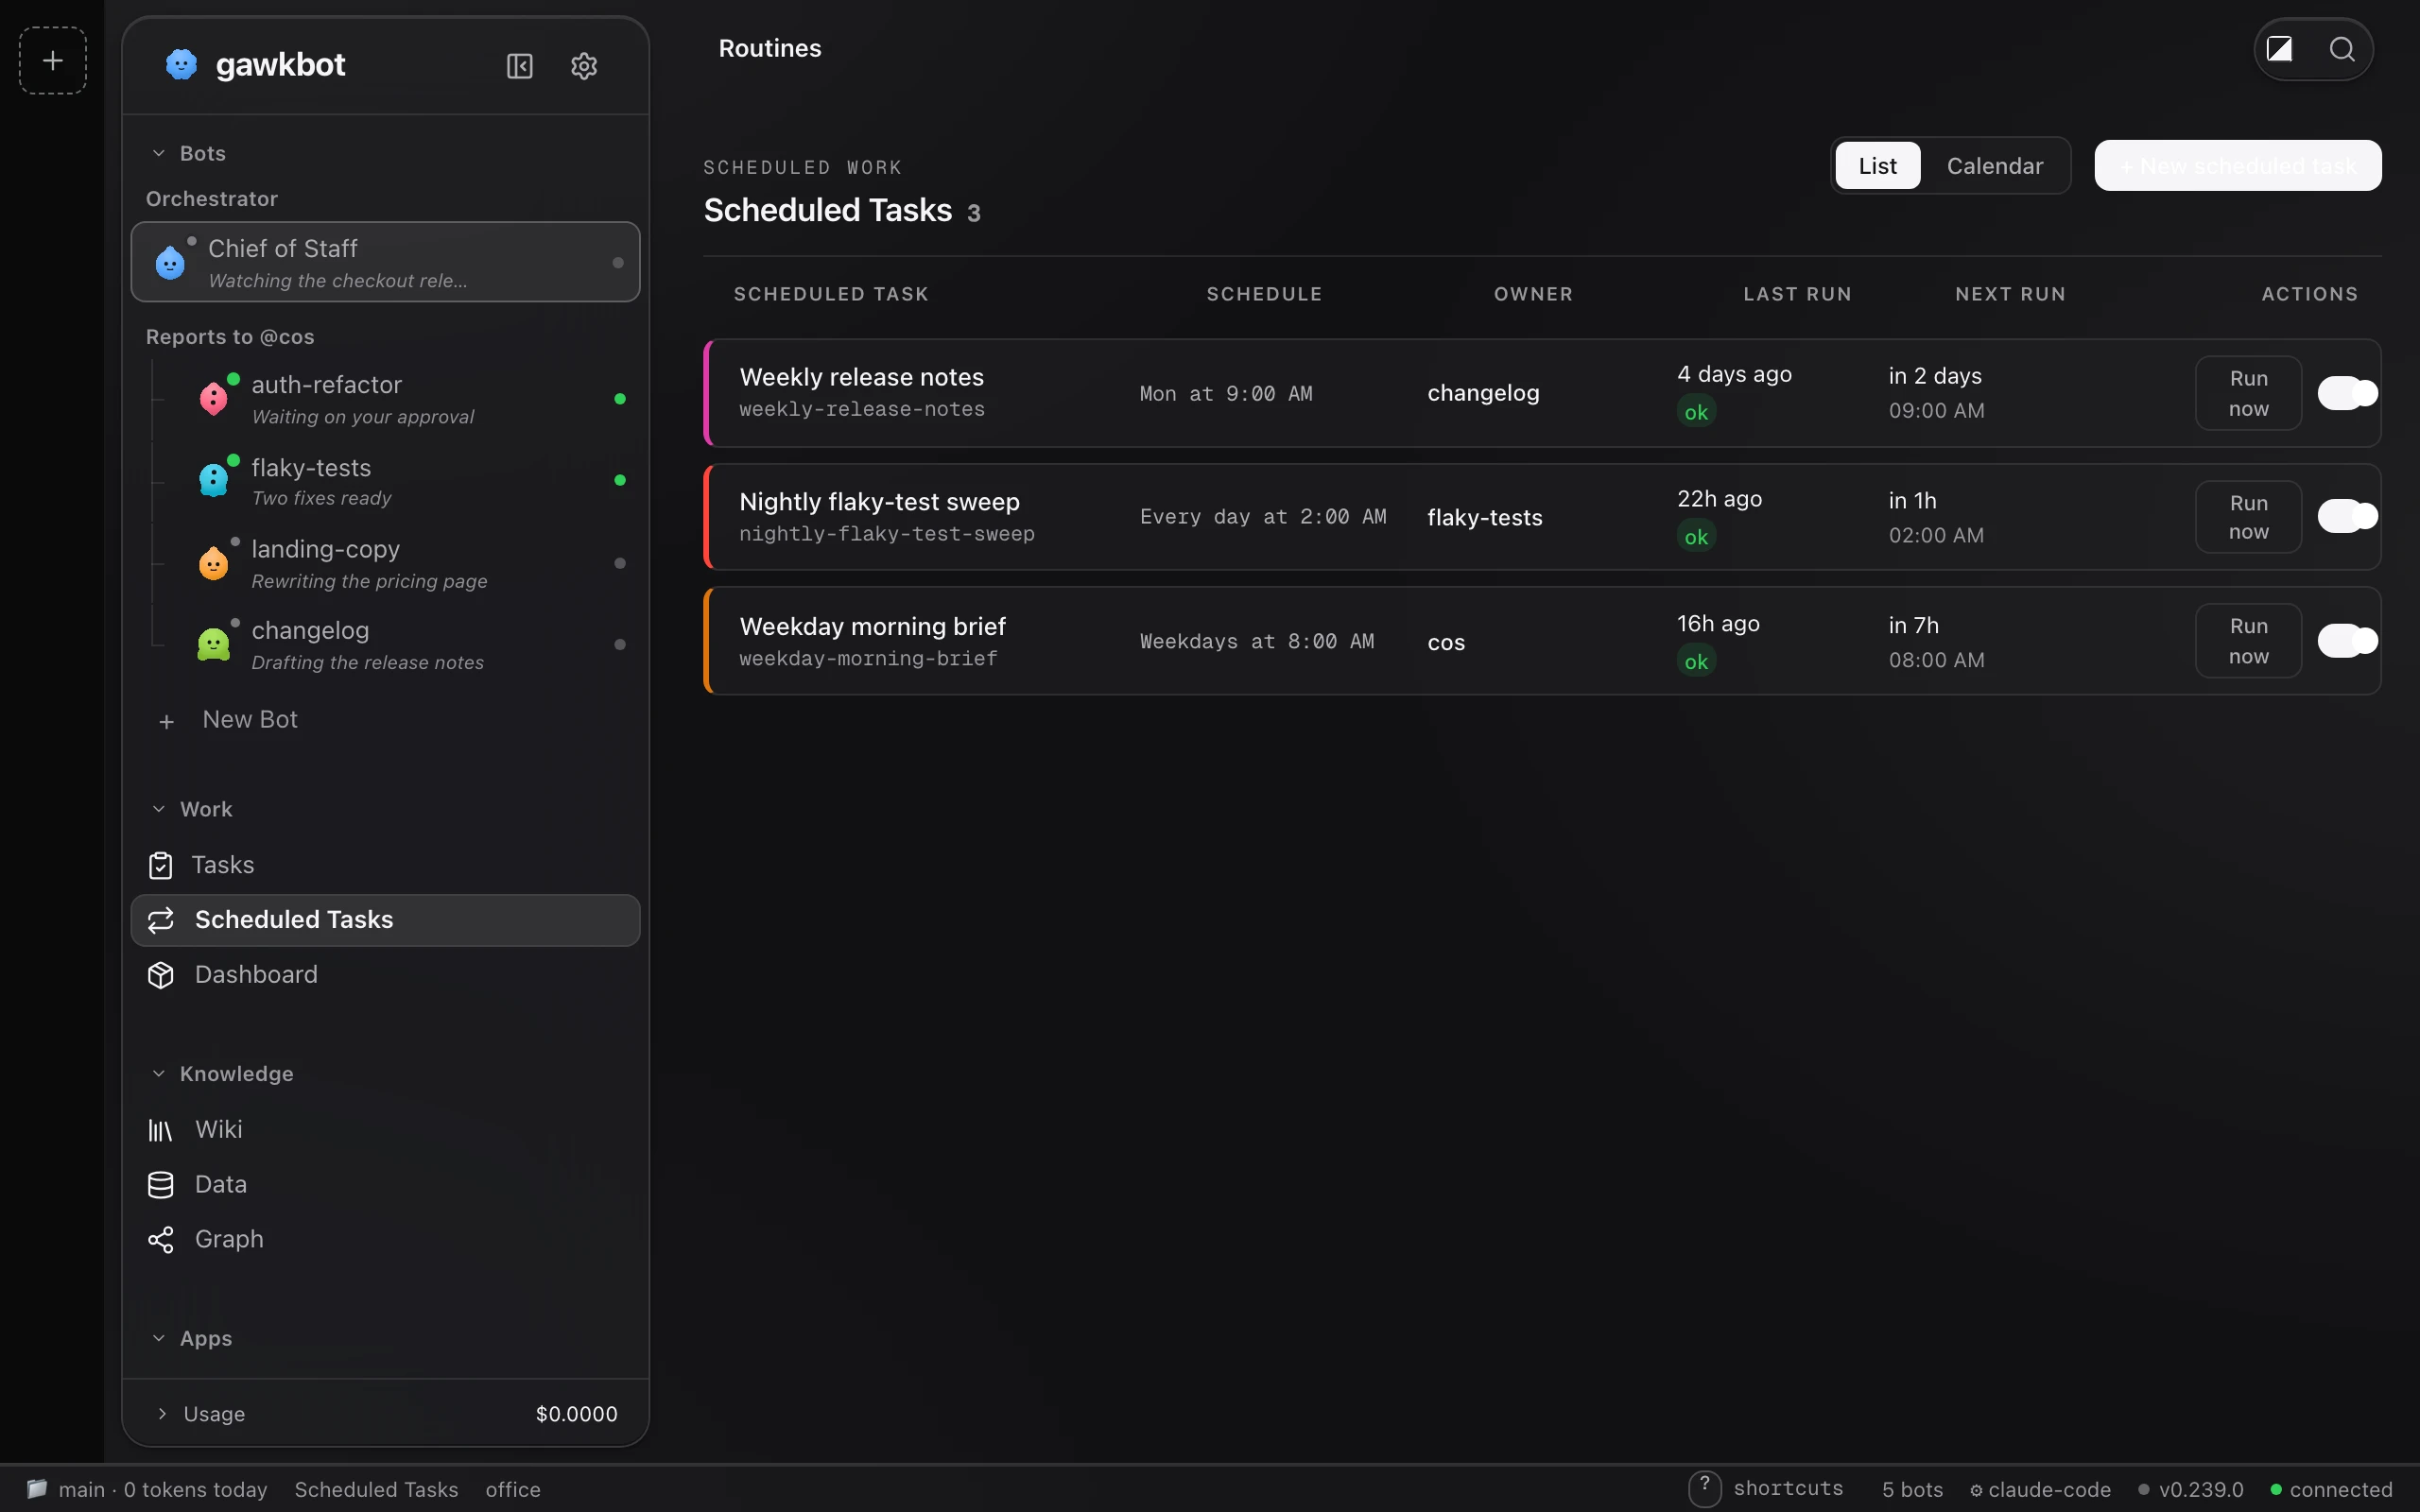Click the changelog bot avatar
This screenshot has height=1512, width=2420.
213,644
